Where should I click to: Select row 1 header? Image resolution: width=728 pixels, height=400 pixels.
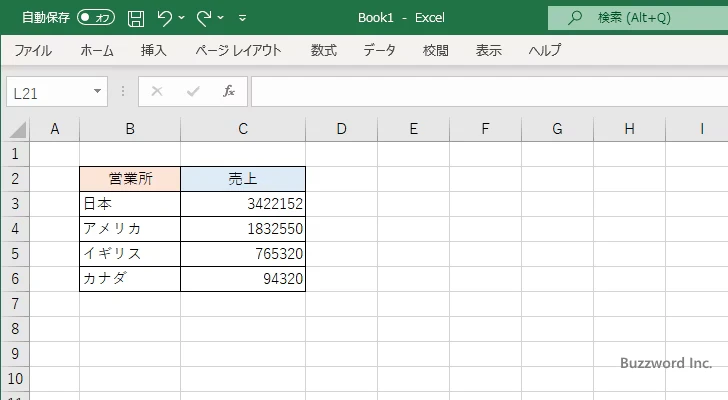15,154
